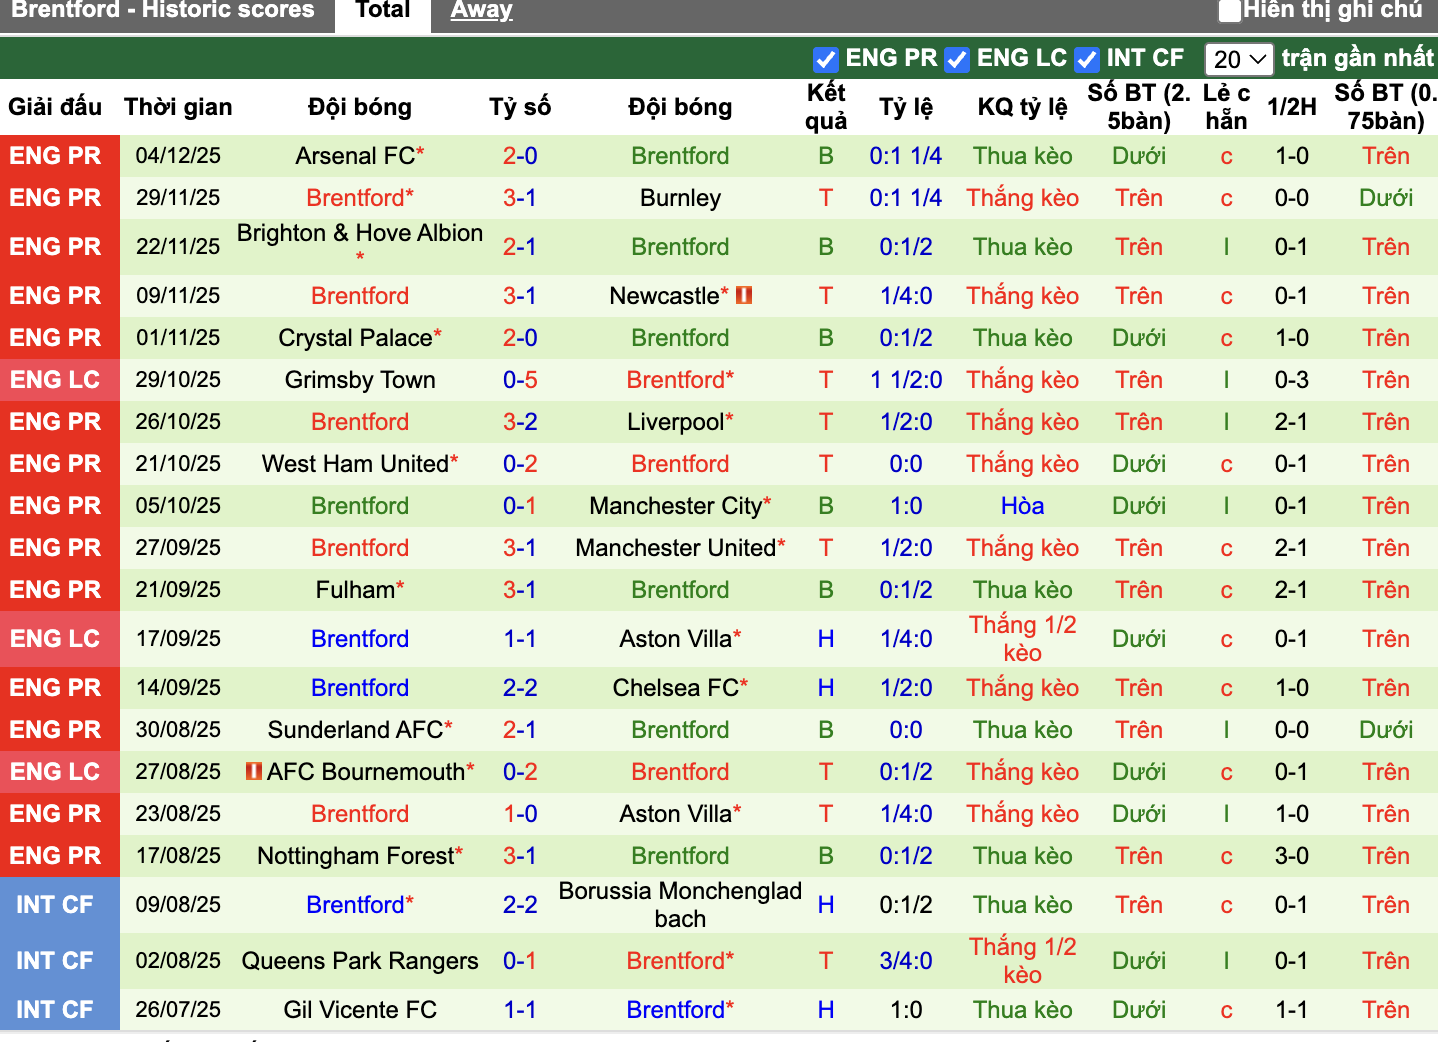Click the Hòa result in Manchester City row

1022,506
